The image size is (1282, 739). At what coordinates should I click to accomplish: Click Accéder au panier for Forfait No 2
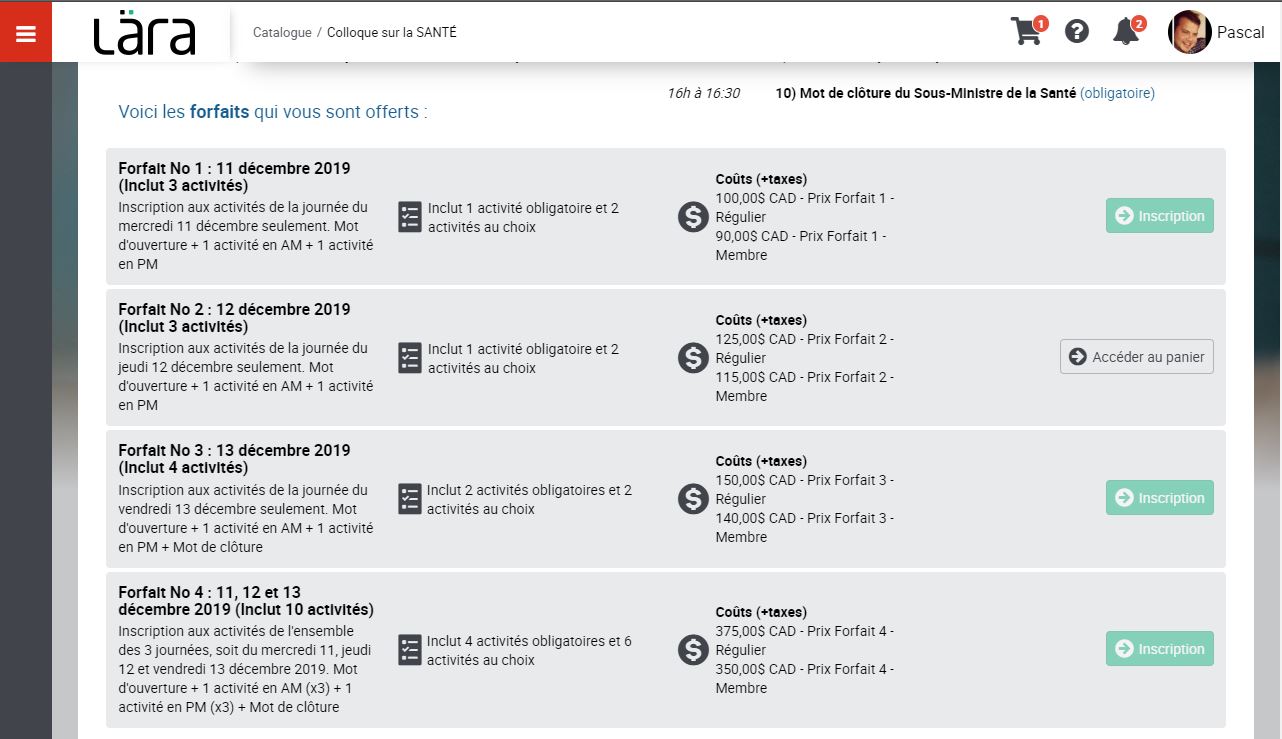[x=1136, y=356]
